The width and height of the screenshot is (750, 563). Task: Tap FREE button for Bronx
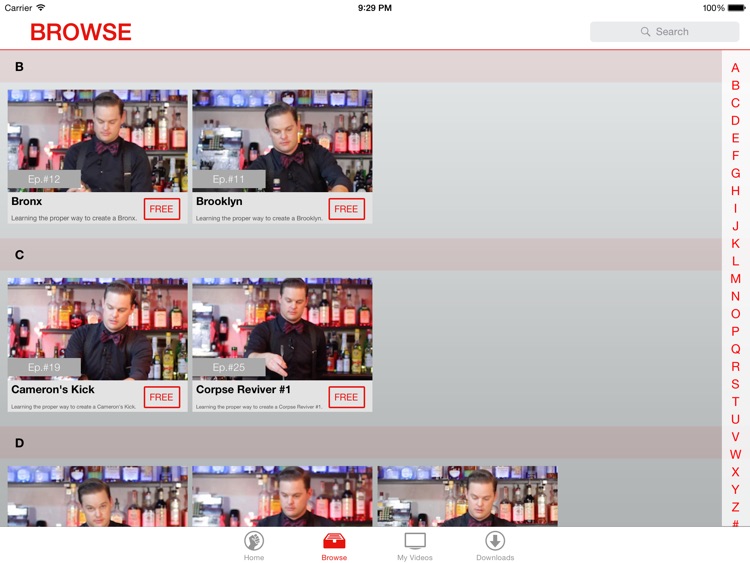pyautogui.click(x=162, y=209)
